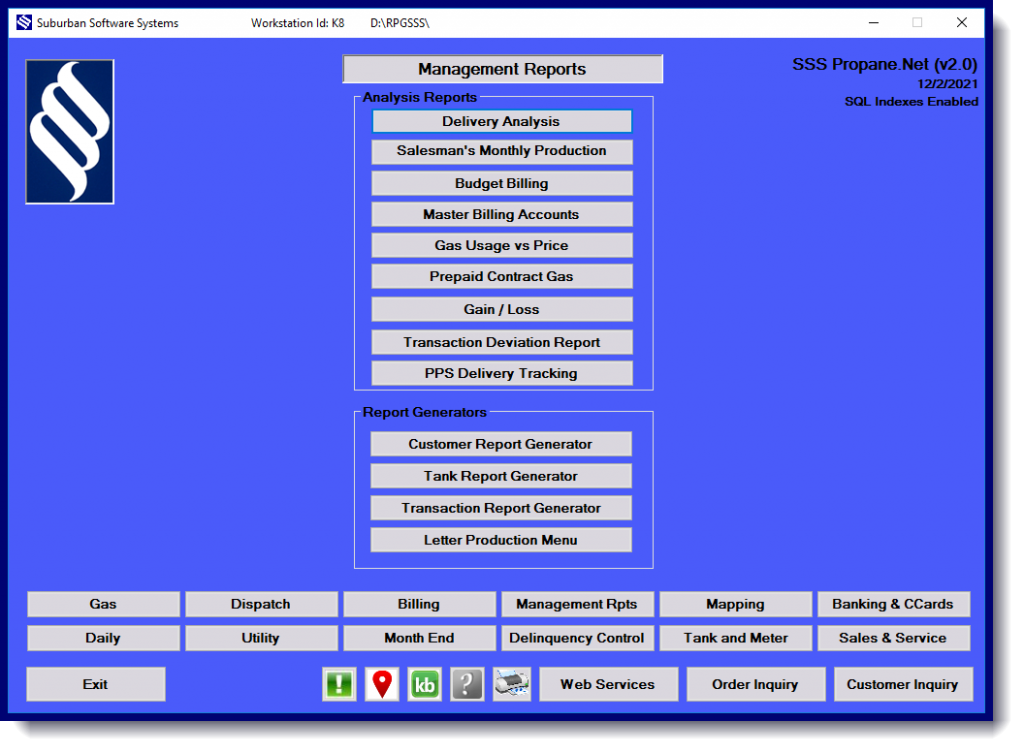Switch to the Sales & Service menu
This screenshot has width=1024, height=752.
pyautogui.click(x=893, y=638)
